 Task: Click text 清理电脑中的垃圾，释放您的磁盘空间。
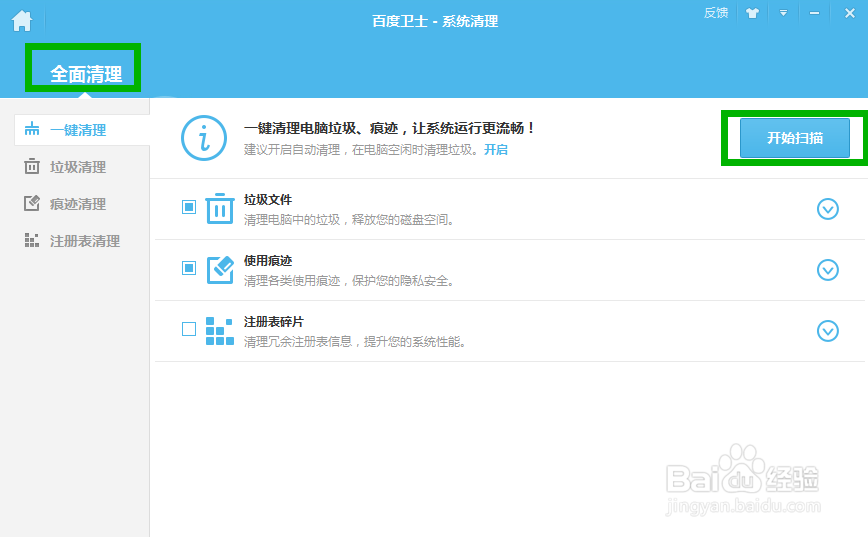click(x=349, y=220)
